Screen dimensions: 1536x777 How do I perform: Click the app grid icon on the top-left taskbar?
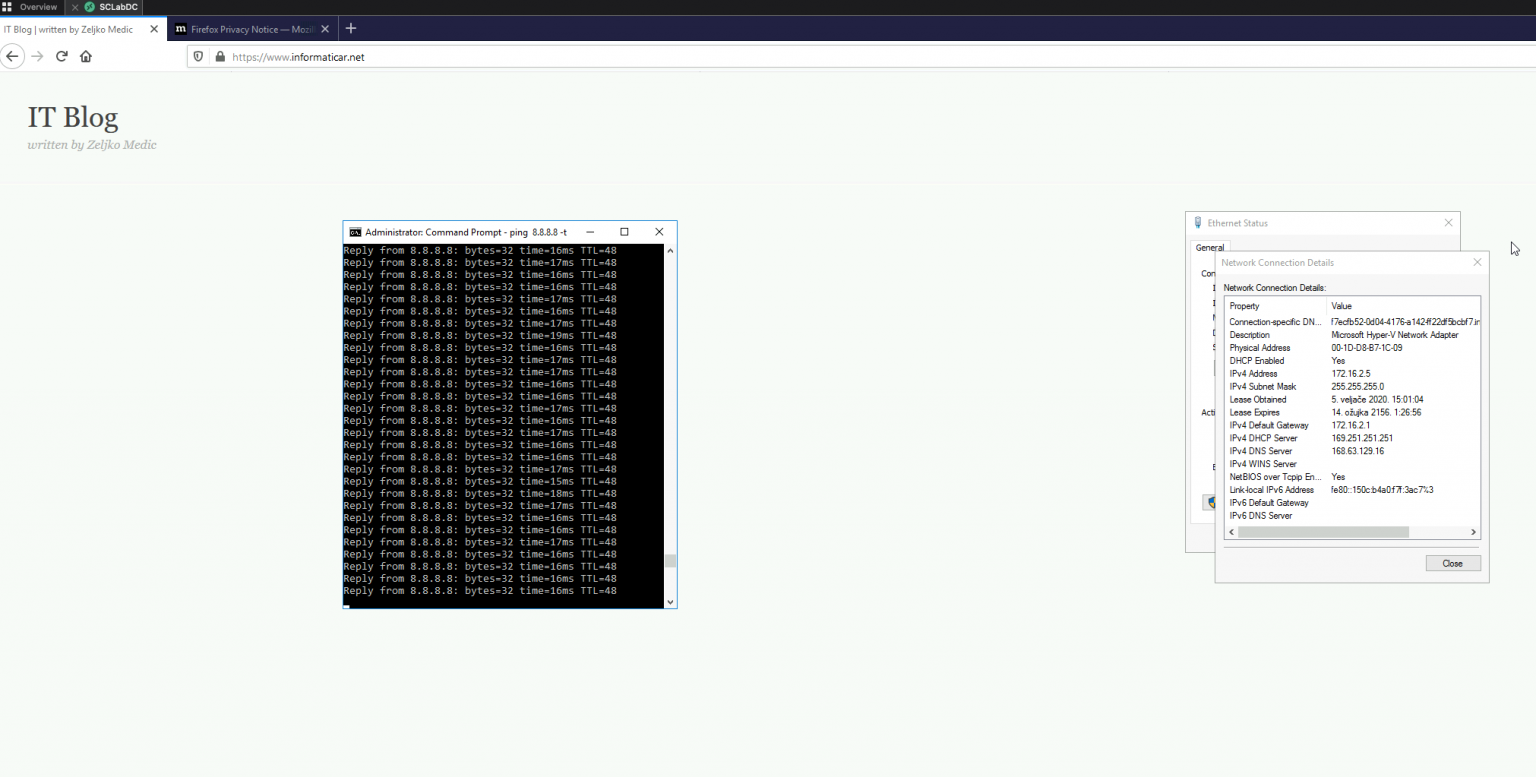coord(7,7)
